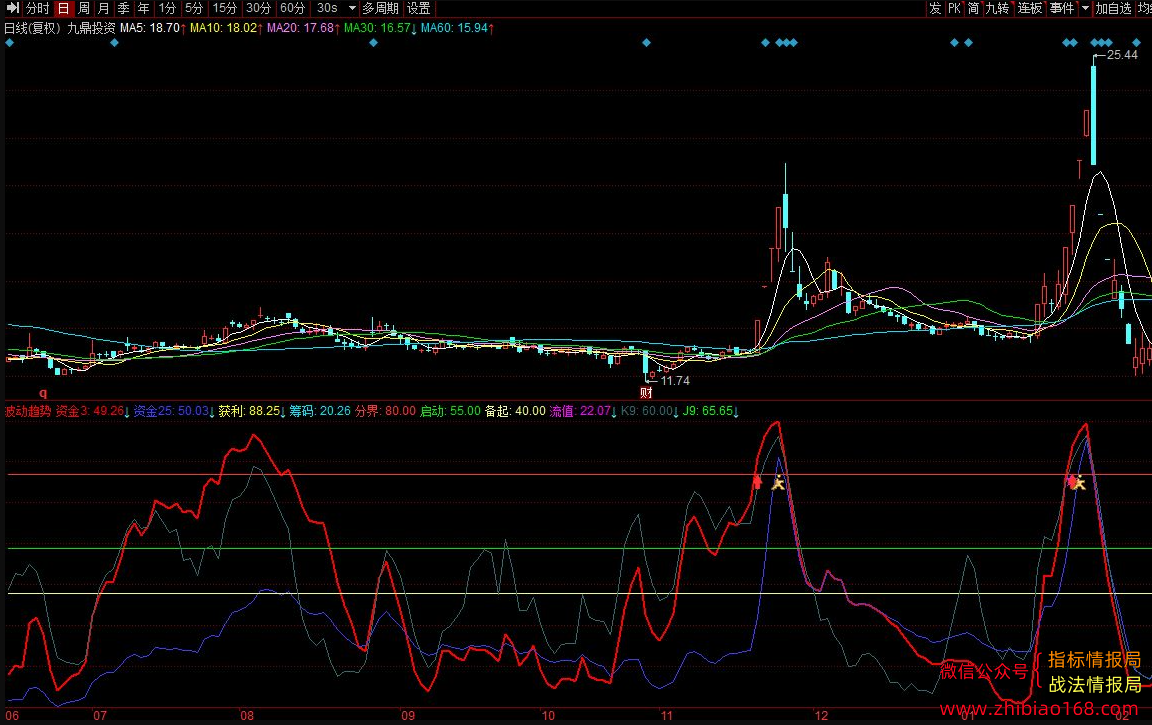The image size is (1152, 725).
Task: Click the 分界: 80.00 indicator value
Action: tap(385, 411)
